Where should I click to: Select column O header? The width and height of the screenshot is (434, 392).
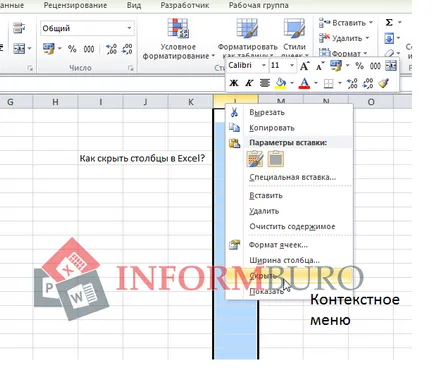[371, 102]
